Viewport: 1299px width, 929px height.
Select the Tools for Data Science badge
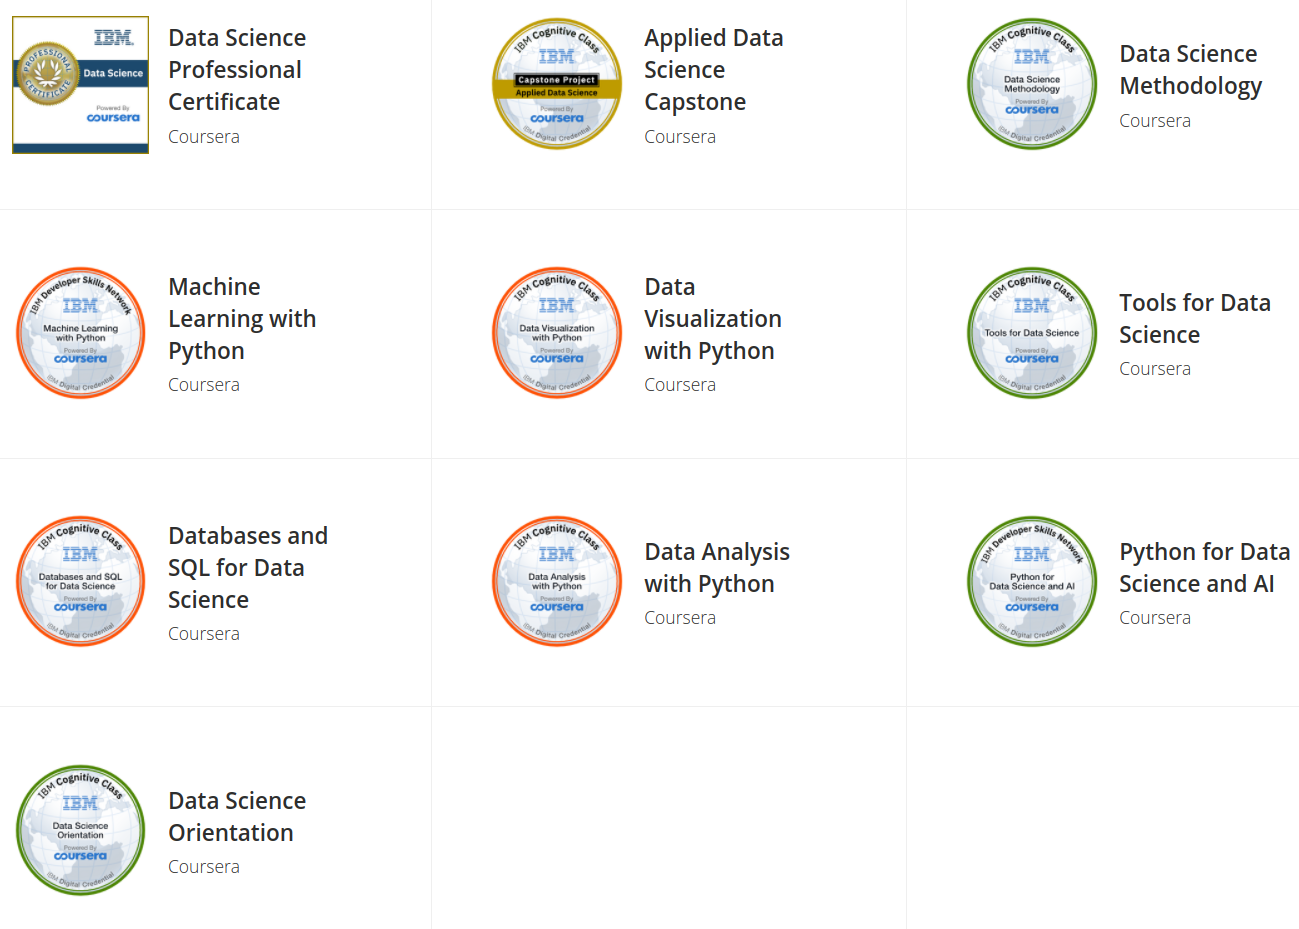click(x=1032, y=332)
